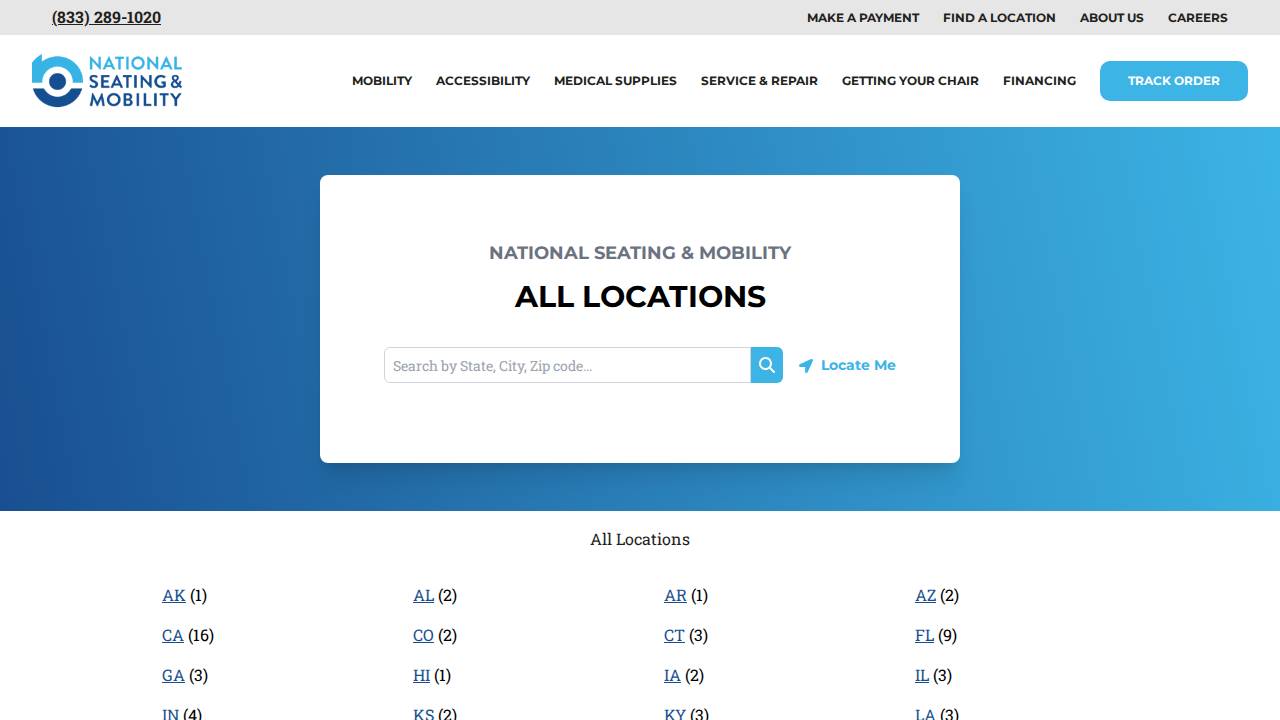View the CT locations link

pos(673,635)
